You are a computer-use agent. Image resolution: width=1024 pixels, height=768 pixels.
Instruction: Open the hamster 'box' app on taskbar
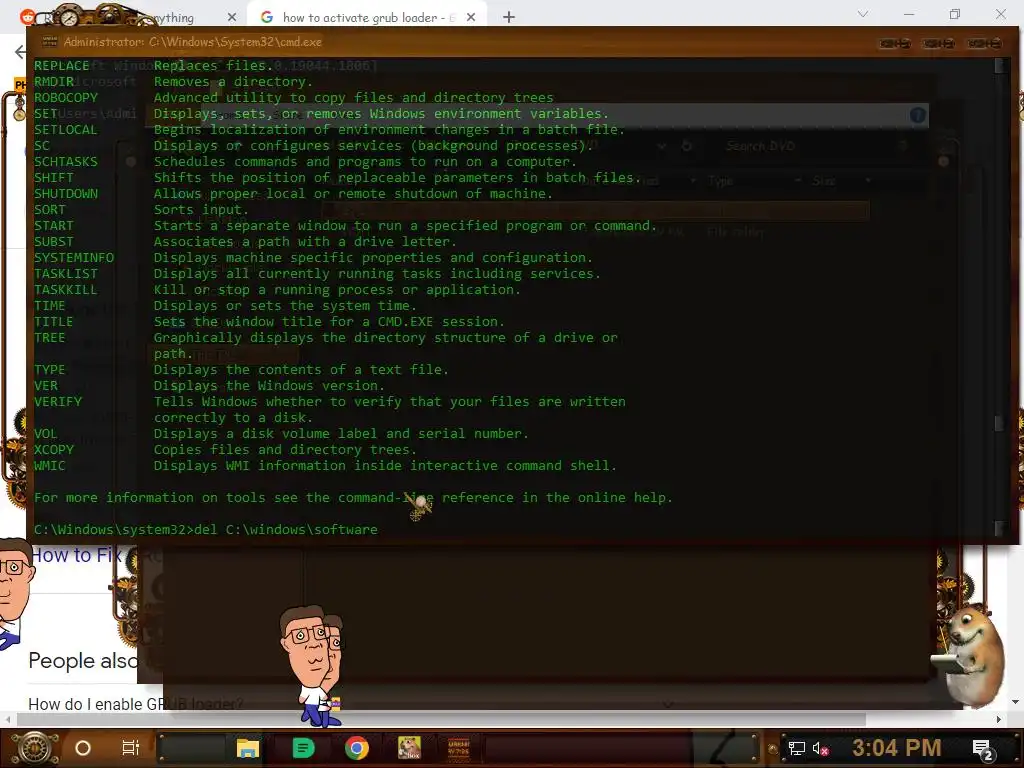(x=409, y=748)
